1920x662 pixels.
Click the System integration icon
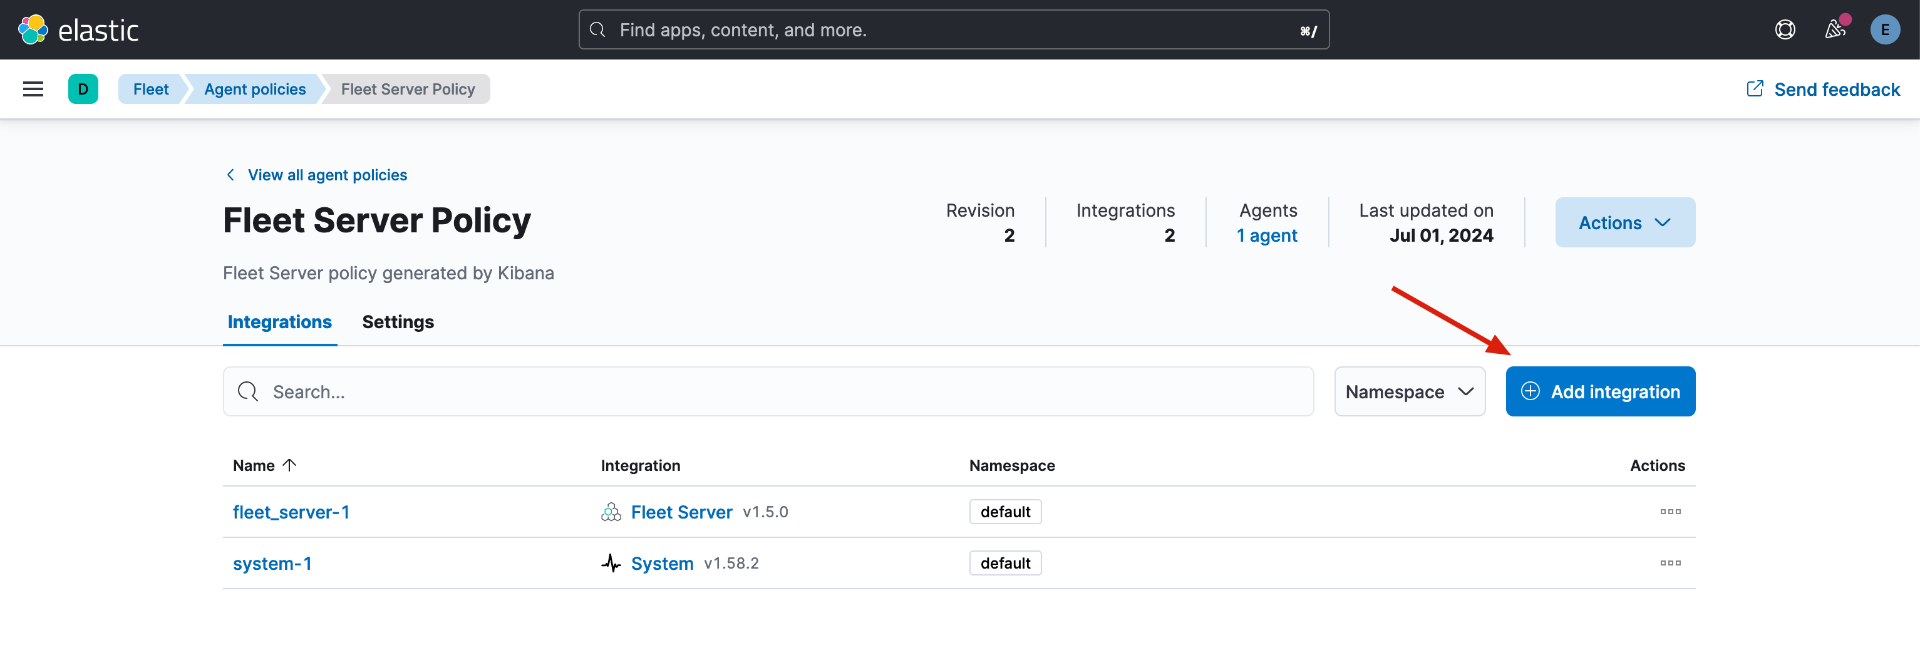(611, 563)
